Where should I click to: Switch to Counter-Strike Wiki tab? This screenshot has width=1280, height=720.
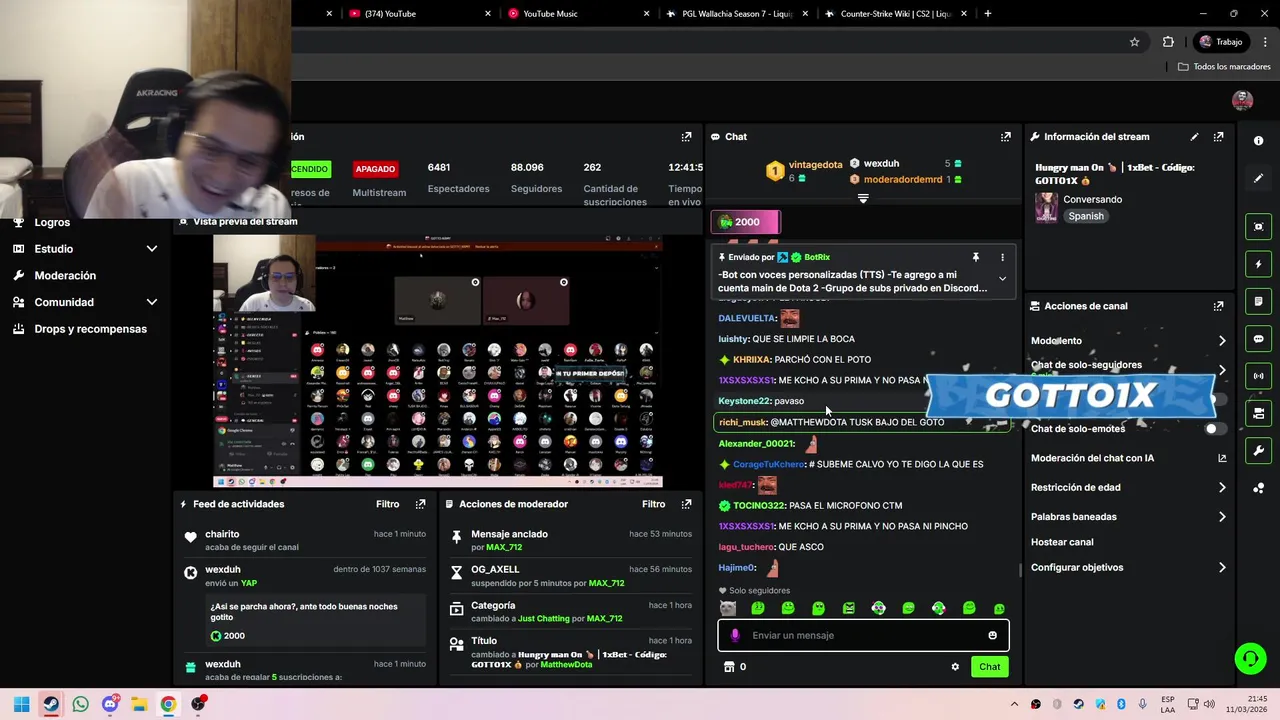click(895, 14)
